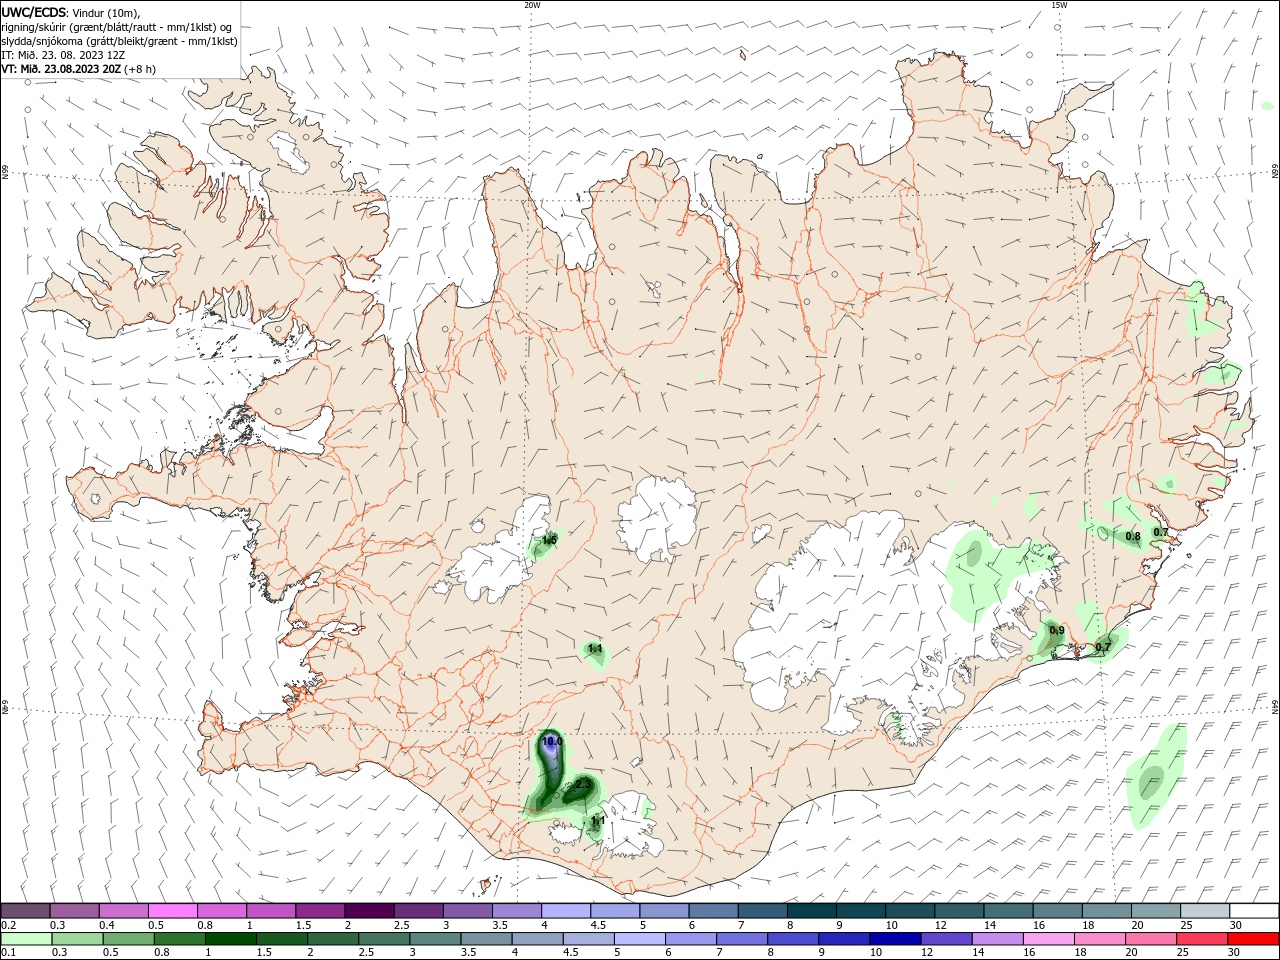Click the pale green 0.1 swatch in lower legend row
1280x960 pixels.
point(25,939)
